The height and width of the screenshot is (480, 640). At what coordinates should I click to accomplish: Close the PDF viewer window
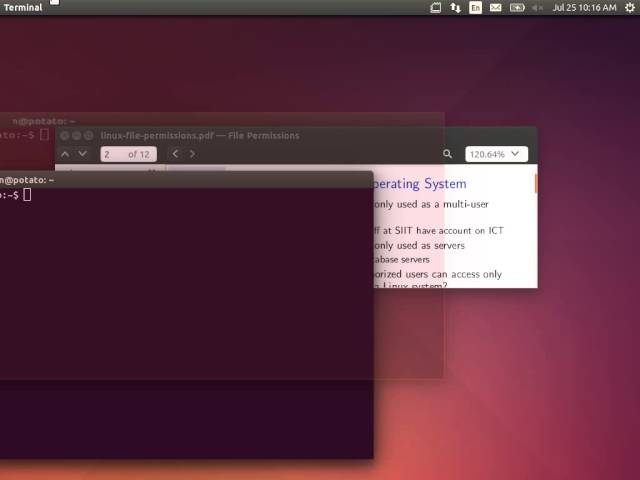coord(64,136)
